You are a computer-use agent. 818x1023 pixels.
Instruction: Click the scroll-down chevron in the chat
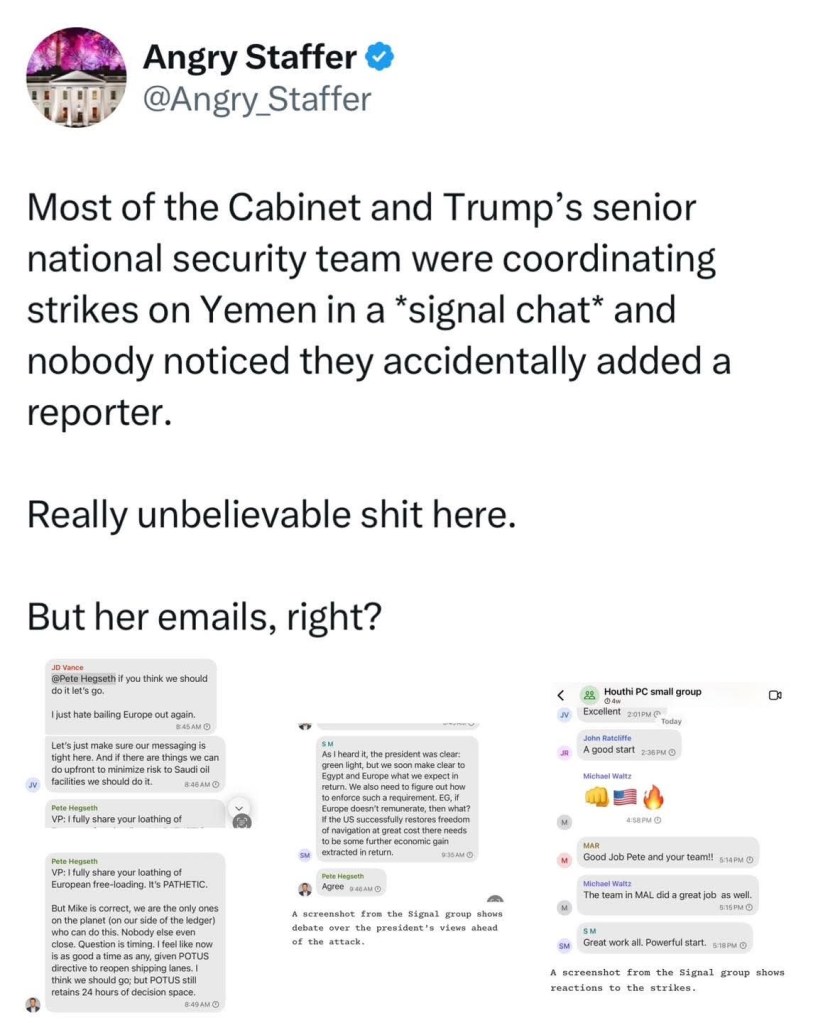coord(238,807)
